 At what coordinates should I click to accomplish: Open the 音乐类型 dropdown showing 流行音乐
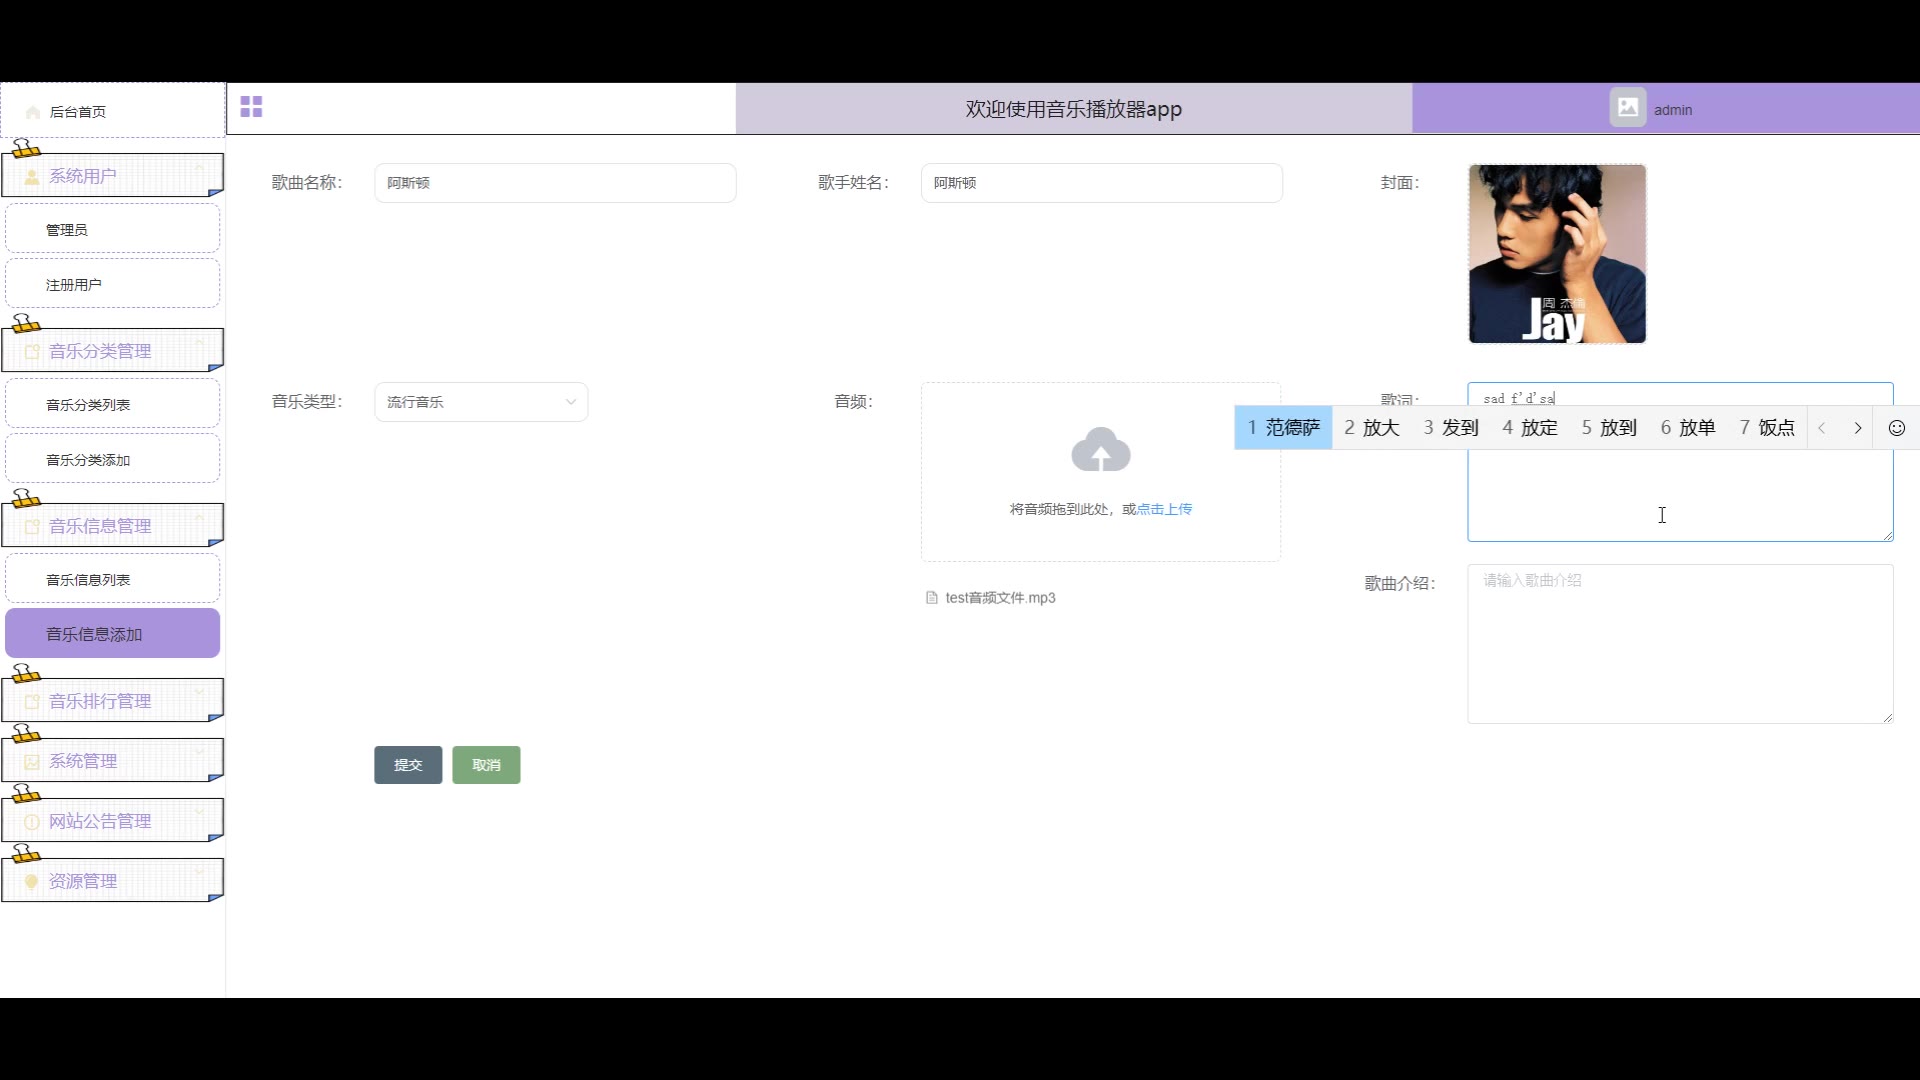coord(481,402)
